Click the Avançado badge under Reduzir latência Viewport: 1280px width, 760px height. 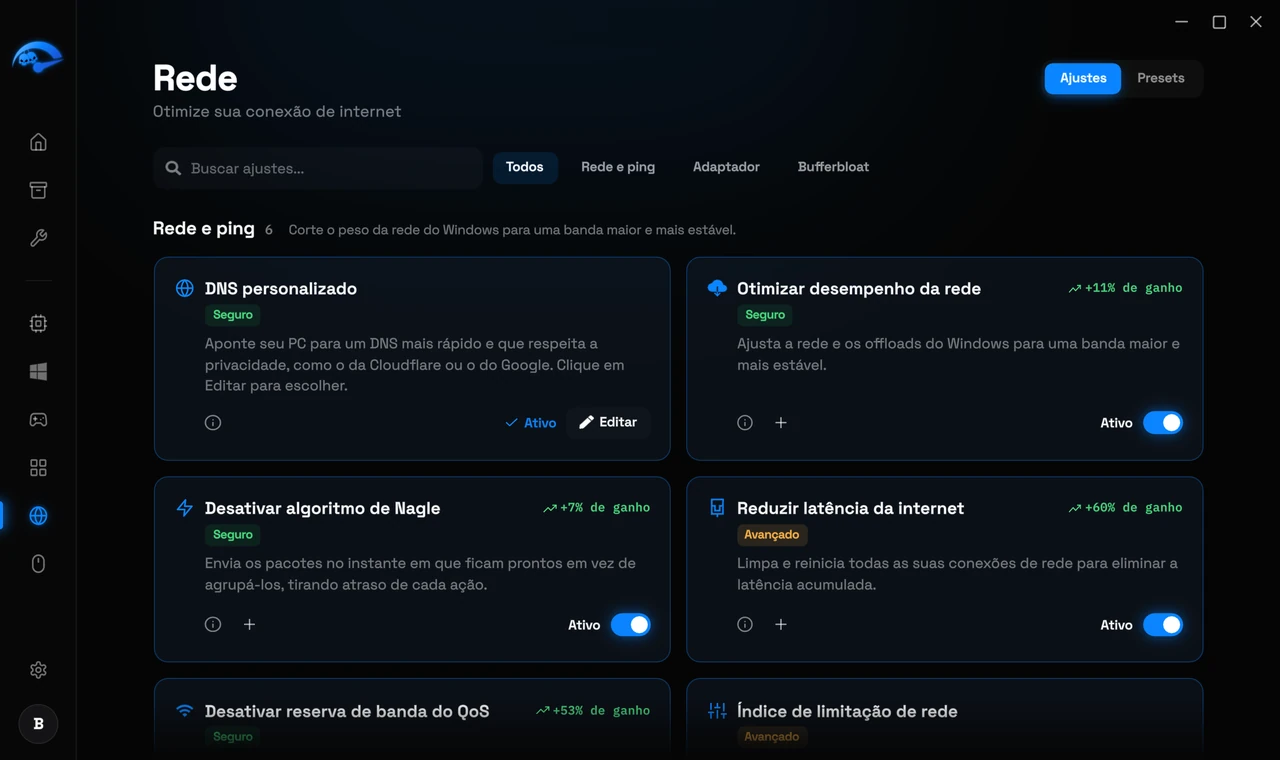772,535
